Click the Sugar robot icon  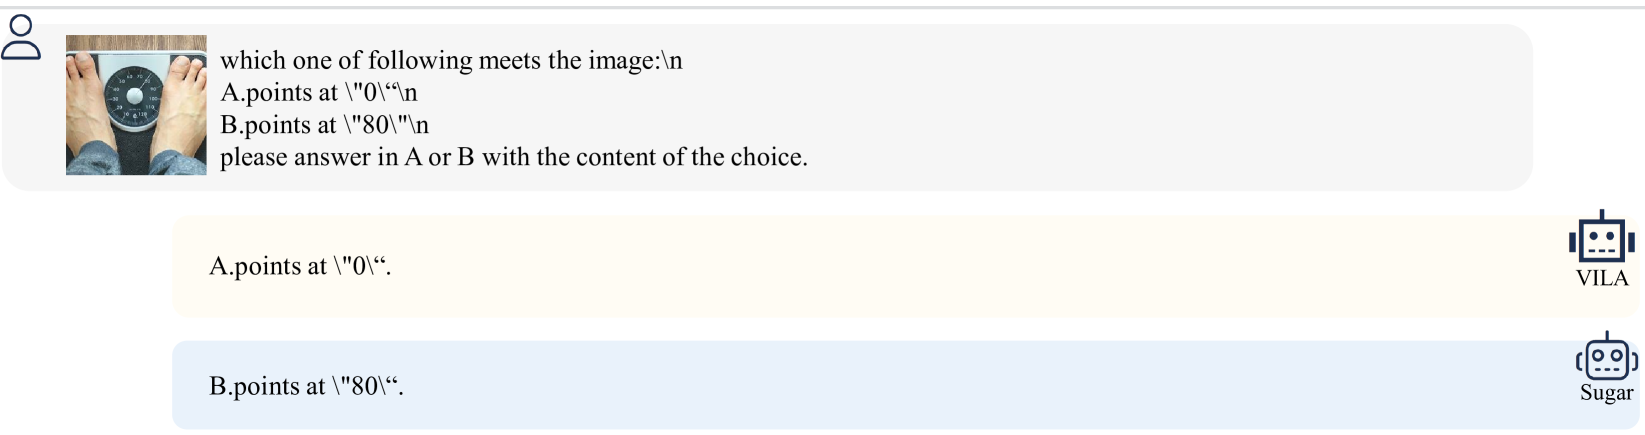click(1606, 357)
